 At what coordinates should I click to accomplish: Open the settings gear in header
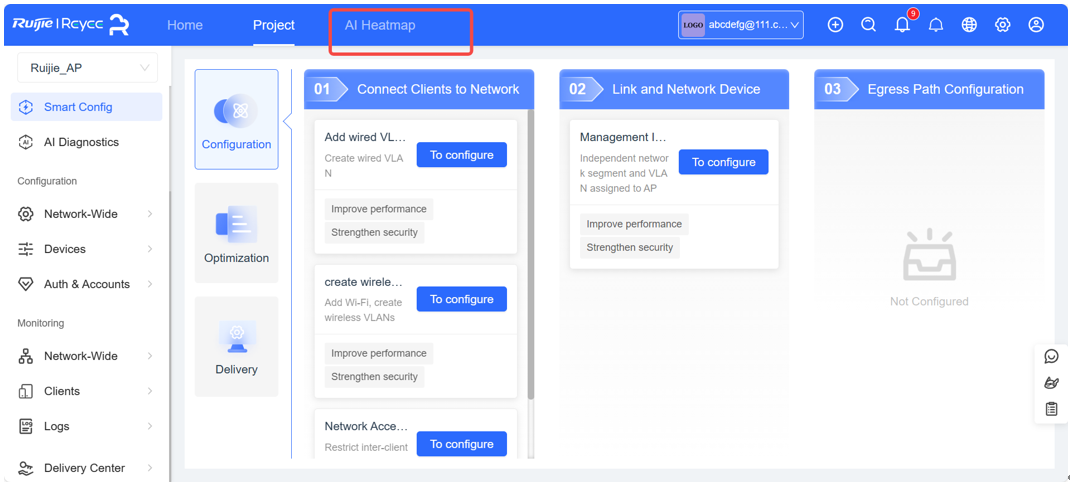point(1002,25)
